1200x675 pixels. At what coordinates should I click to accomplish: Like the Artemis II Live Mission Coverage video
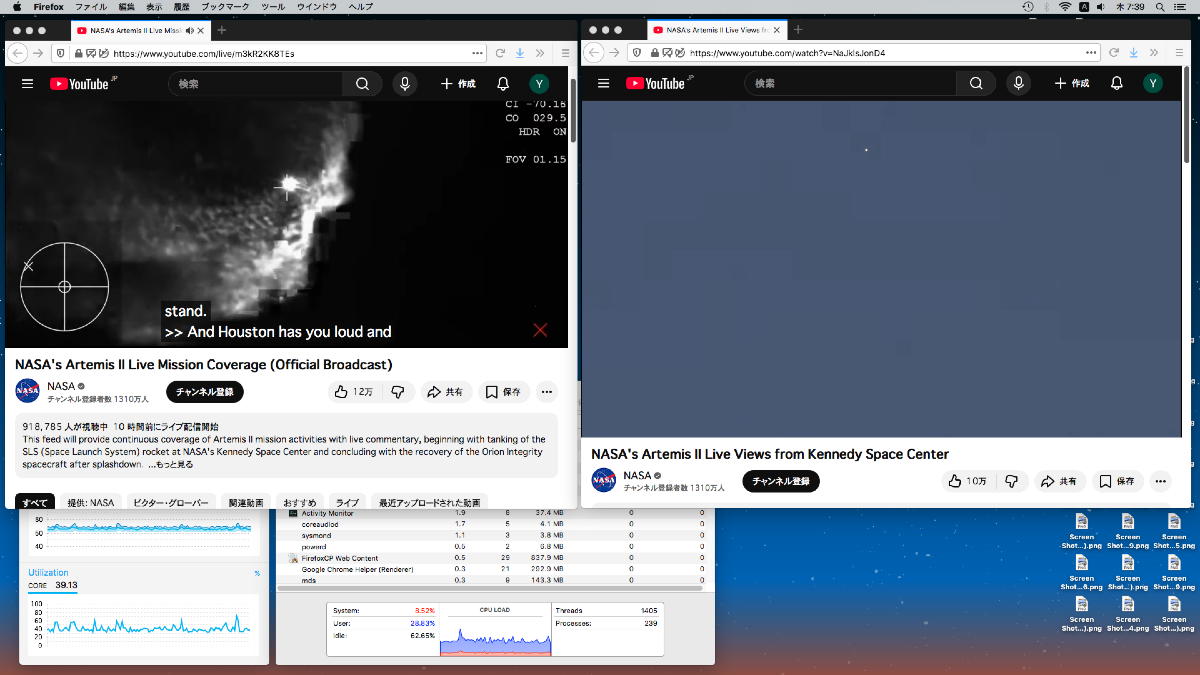355,392
